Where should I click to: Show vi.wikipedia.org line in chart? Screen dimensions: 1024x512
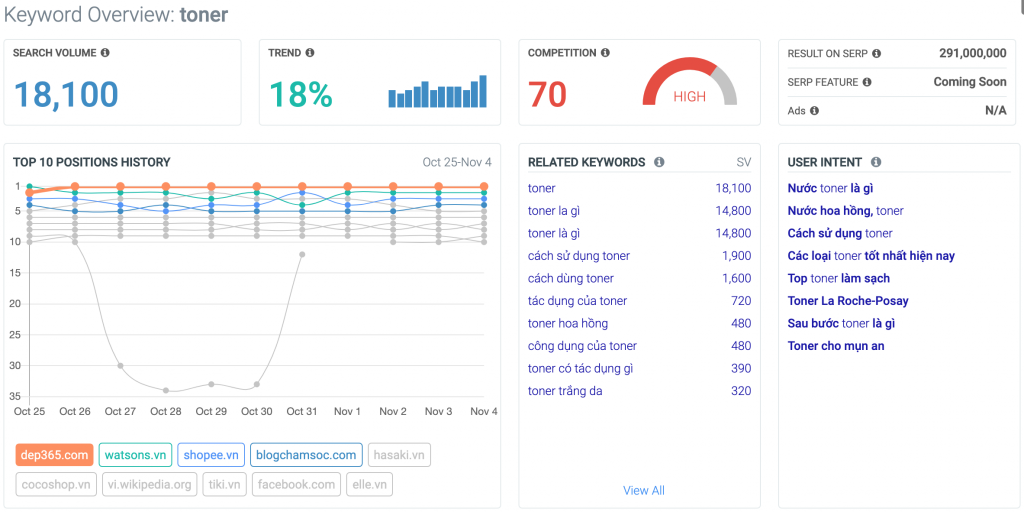149,485
